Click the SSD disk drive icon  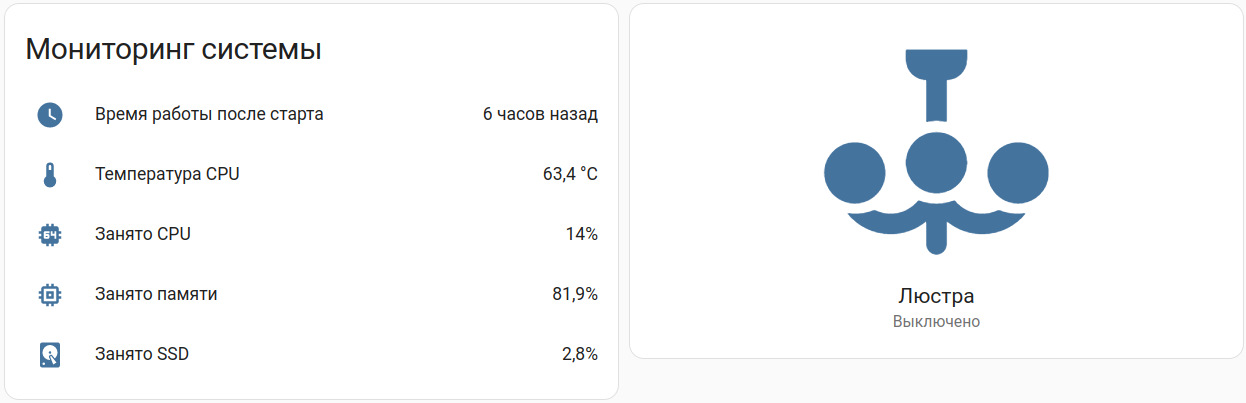pyautogui.click(x=50, y=354)
